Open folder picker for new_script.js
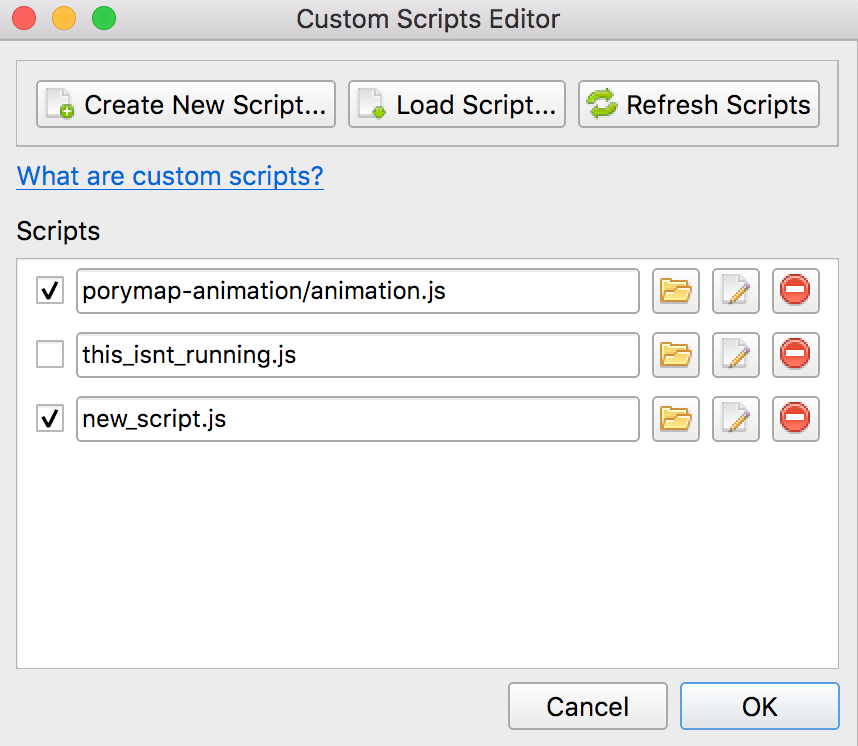The image size is (858, 746). click(x=675, y=419)
